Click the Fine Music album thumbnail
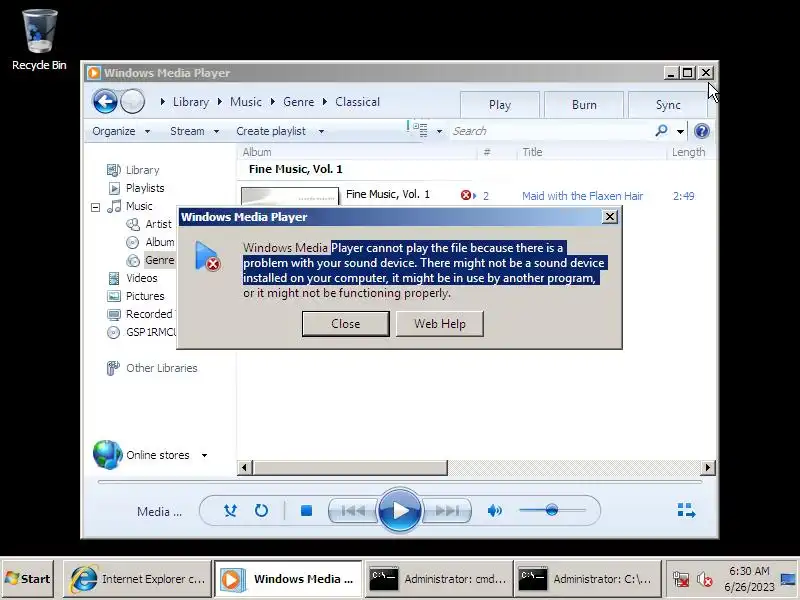The width and height of the screenshot is (800, 600). [x=290, y=196]
